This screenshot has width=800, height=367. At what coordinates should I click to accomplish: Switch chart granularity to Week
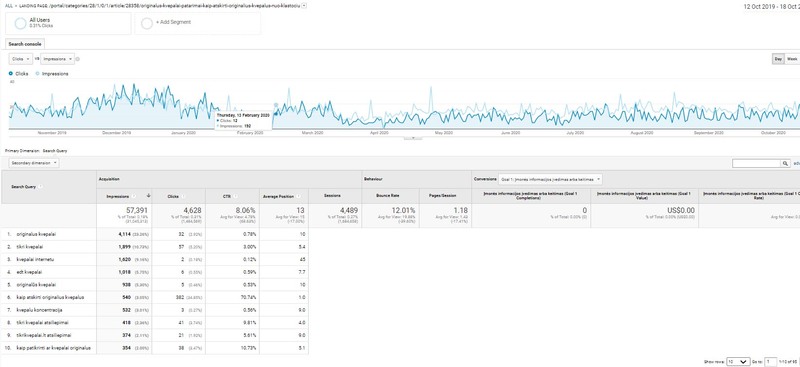[792, 59]
